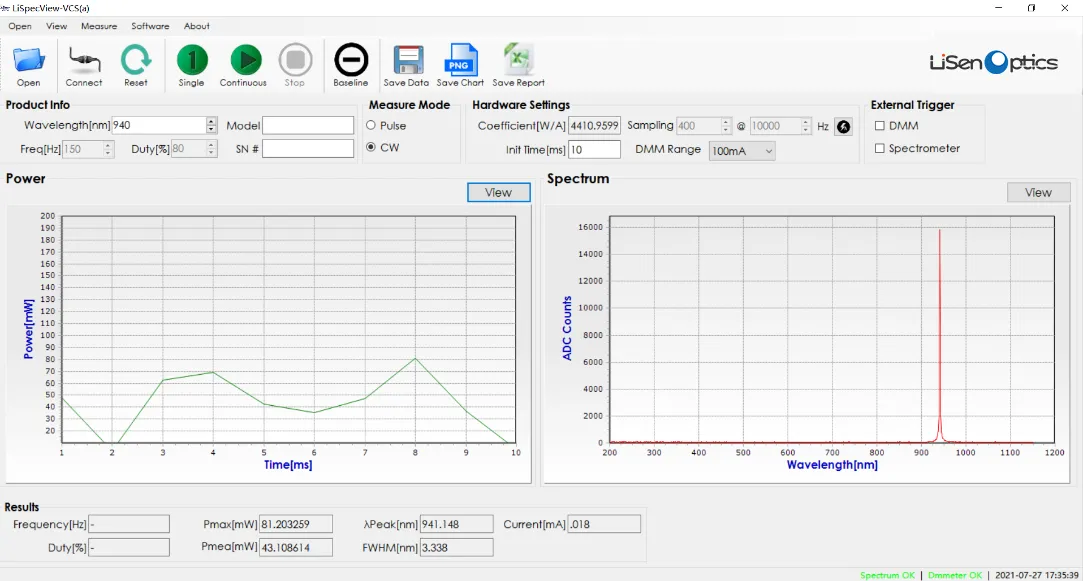Click View button in Spectrum panel
1083x581 pixels.
tap(1038, 193)
